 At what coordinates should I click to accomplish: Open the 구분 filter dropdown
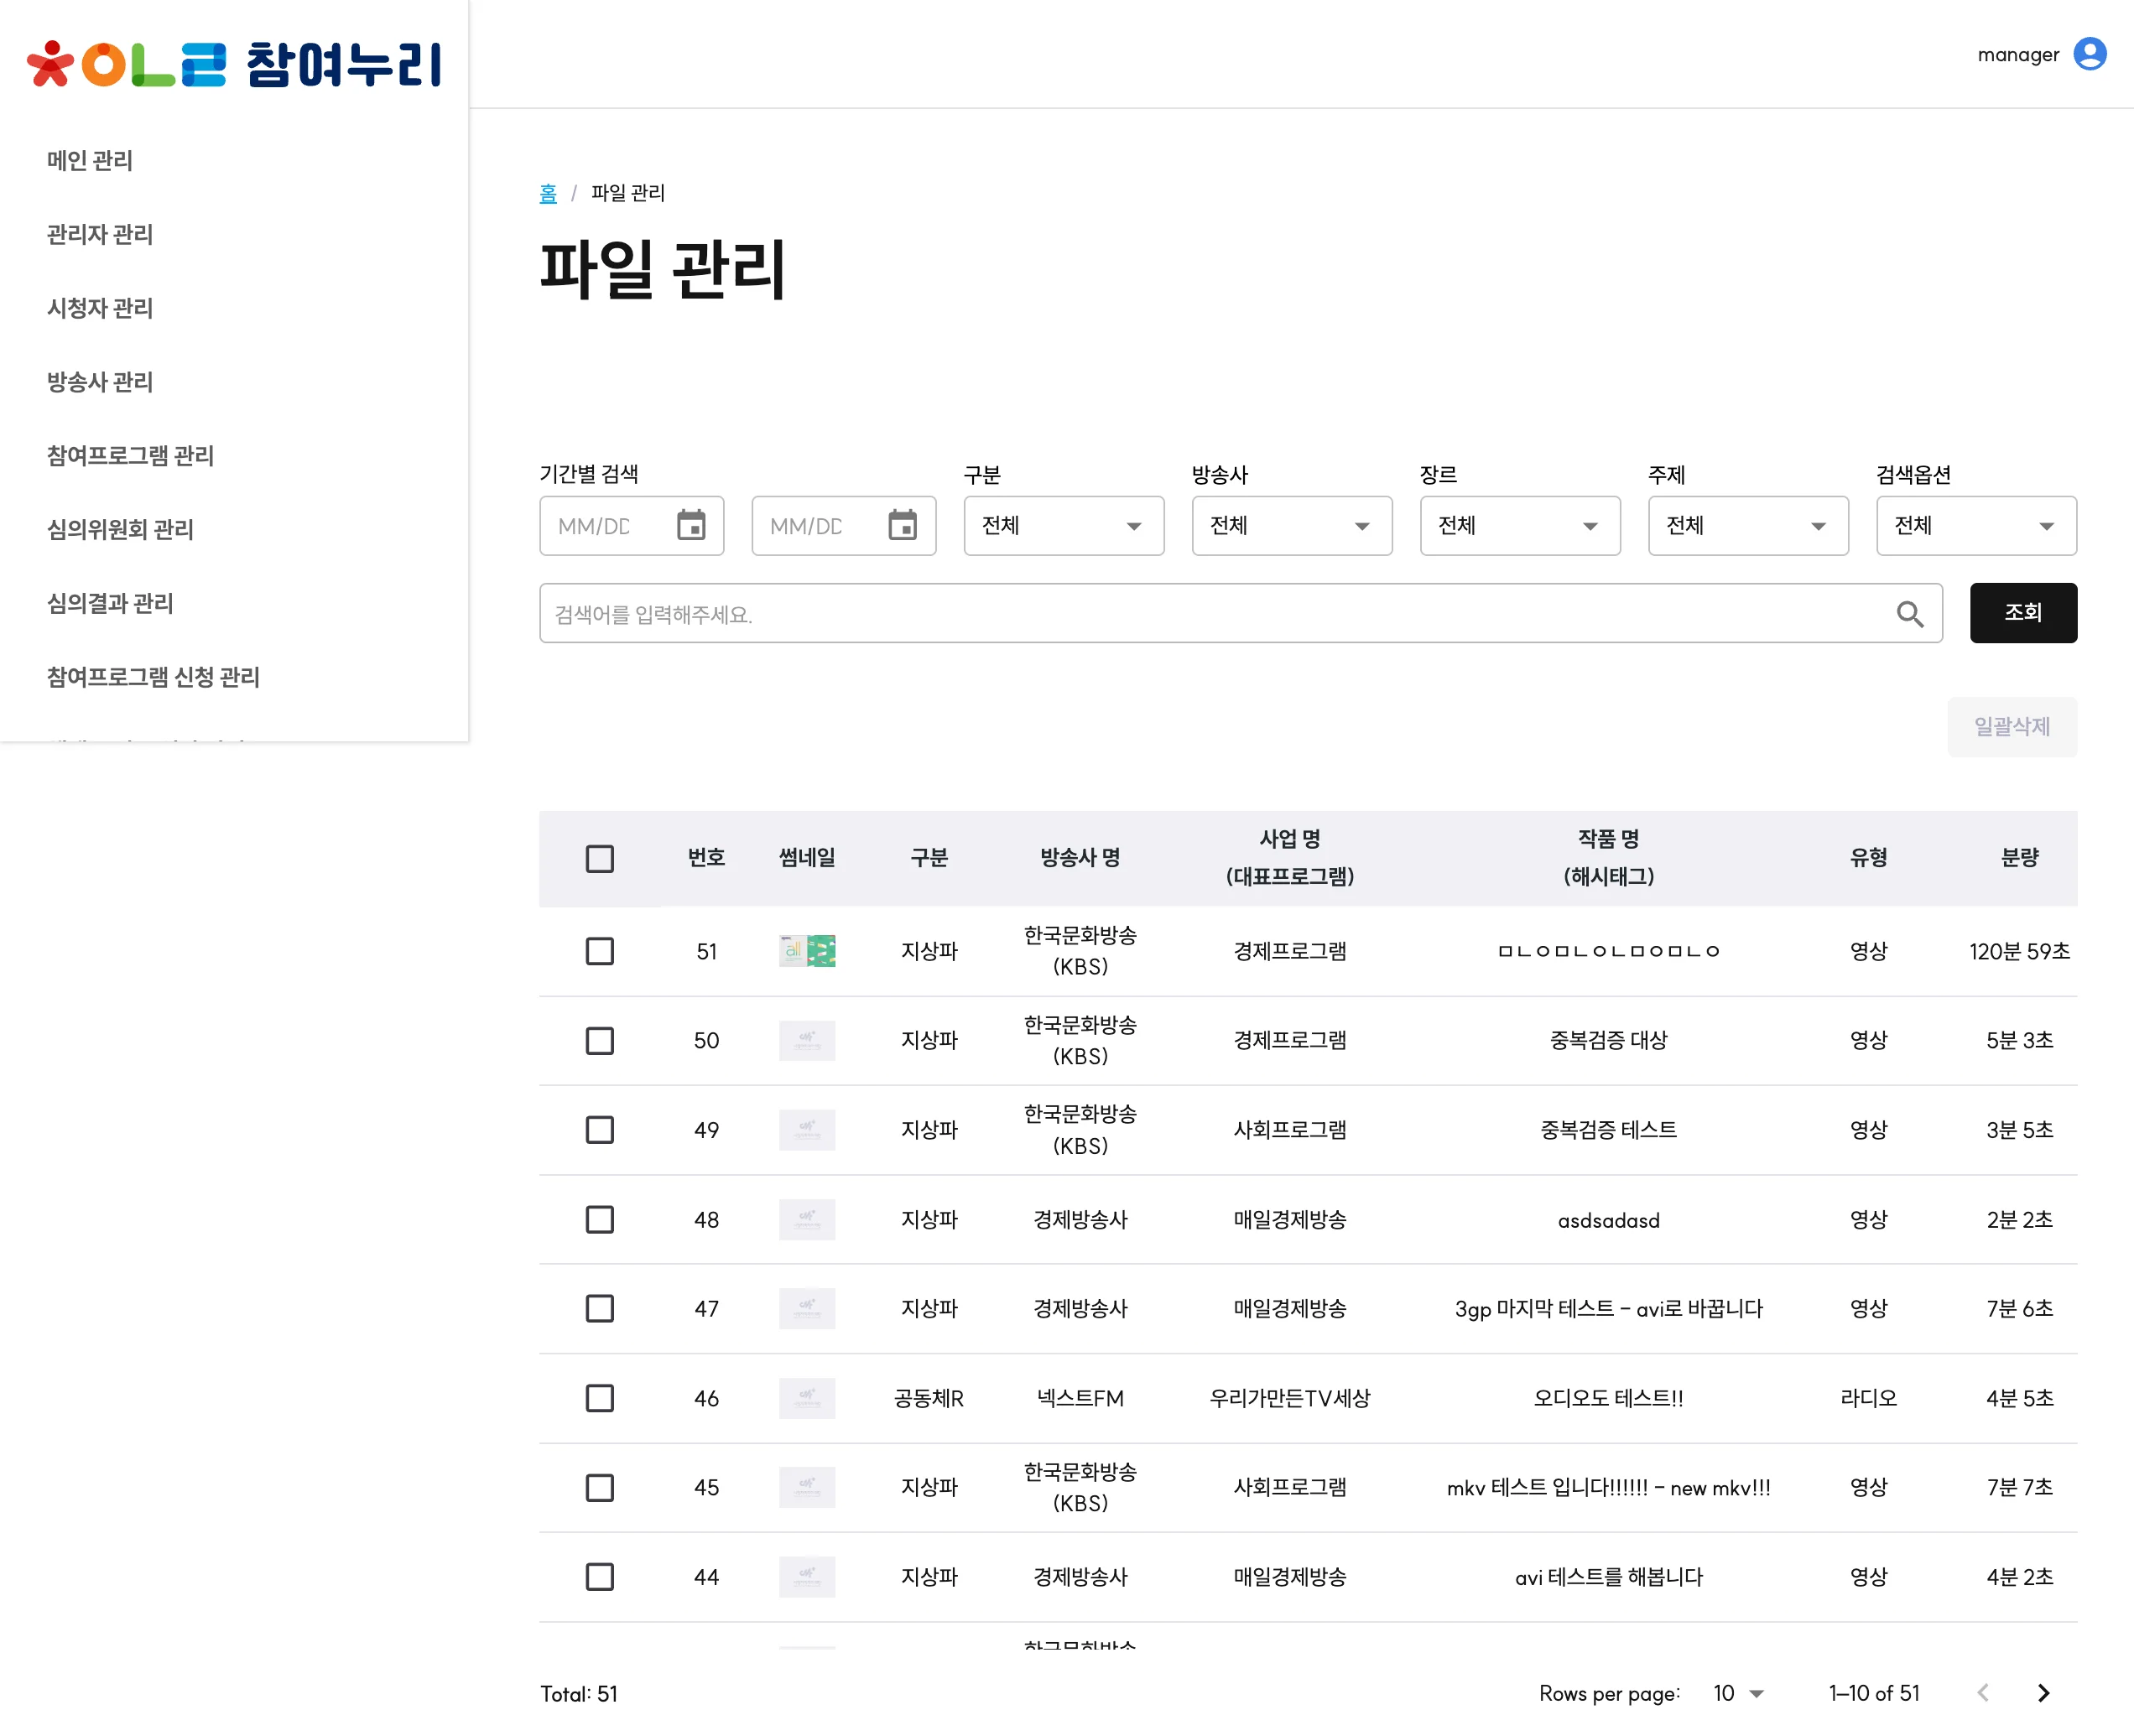coord(1063,525)
